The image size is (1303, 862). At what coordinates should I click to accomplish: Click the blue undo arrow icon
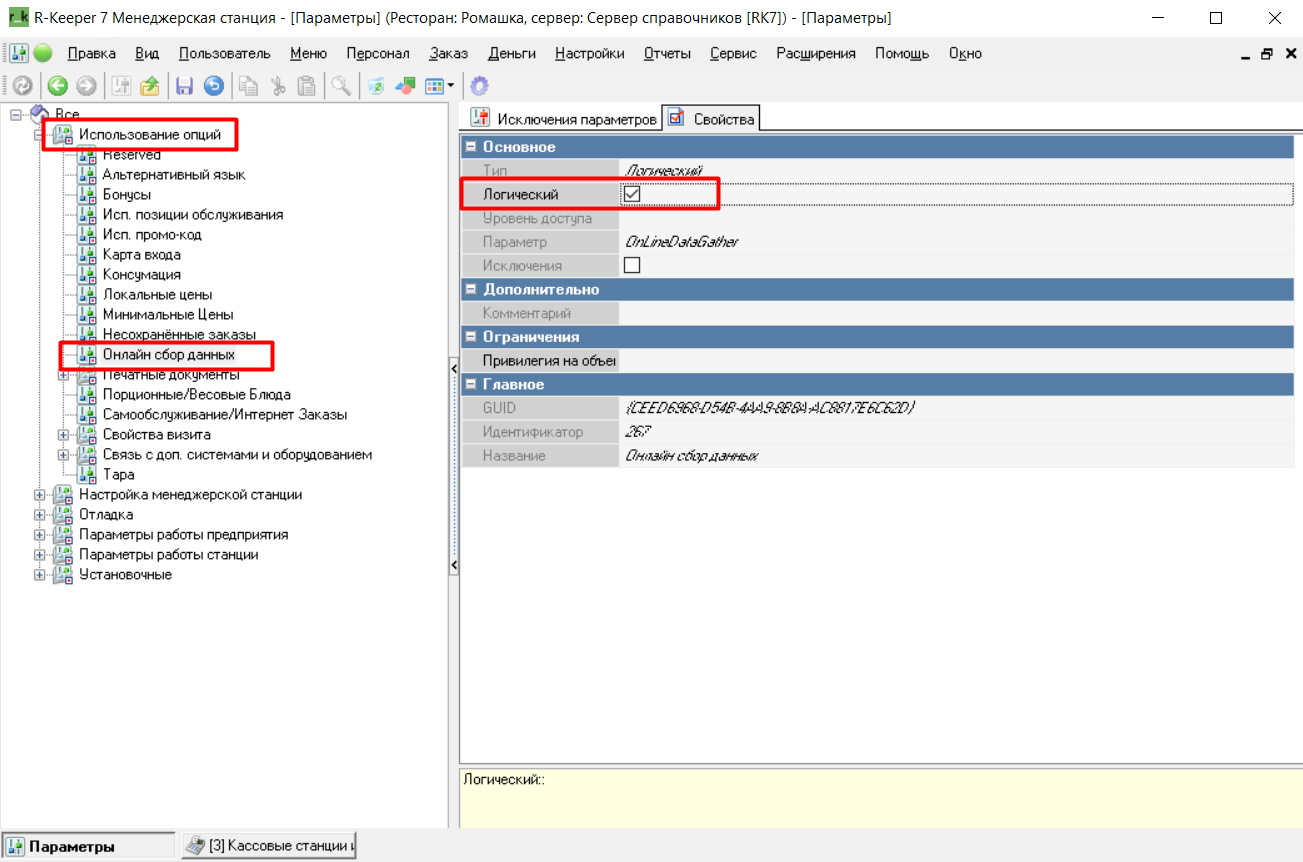[x=213, y=86]
